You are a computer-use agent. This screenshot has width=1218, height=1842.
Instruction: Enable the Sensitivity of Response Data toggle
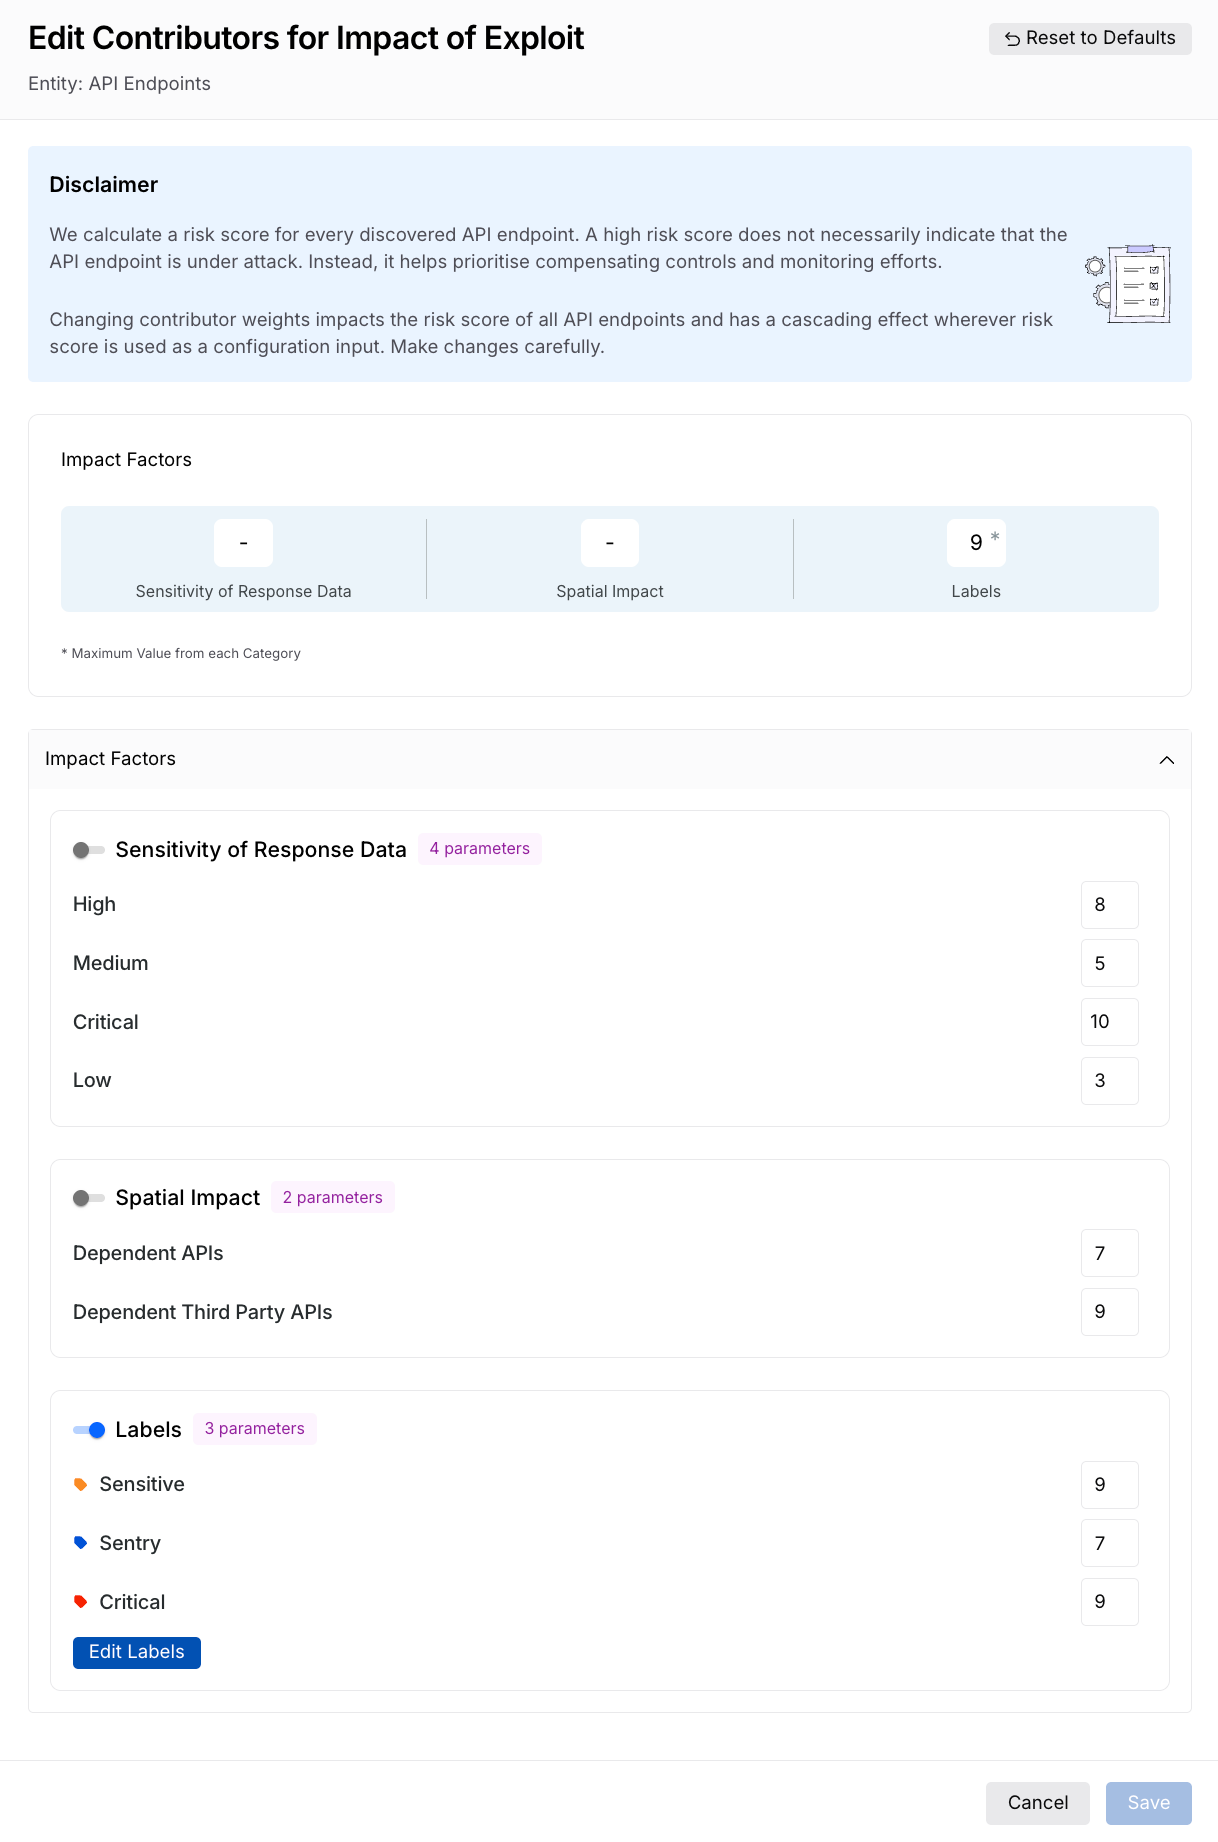(89, 850)
